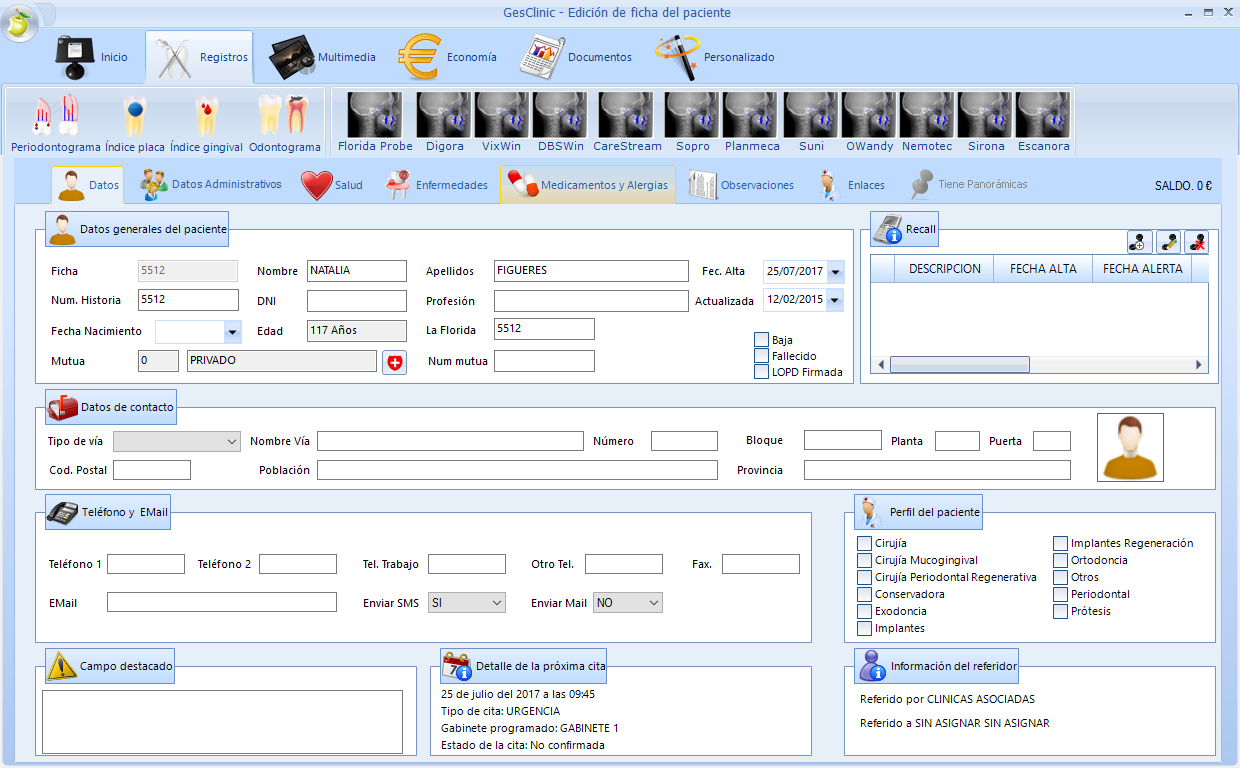Viewport: 1240px width, 768px height.
Task: Click the Teléfono 1 input field
Action: 146,564
